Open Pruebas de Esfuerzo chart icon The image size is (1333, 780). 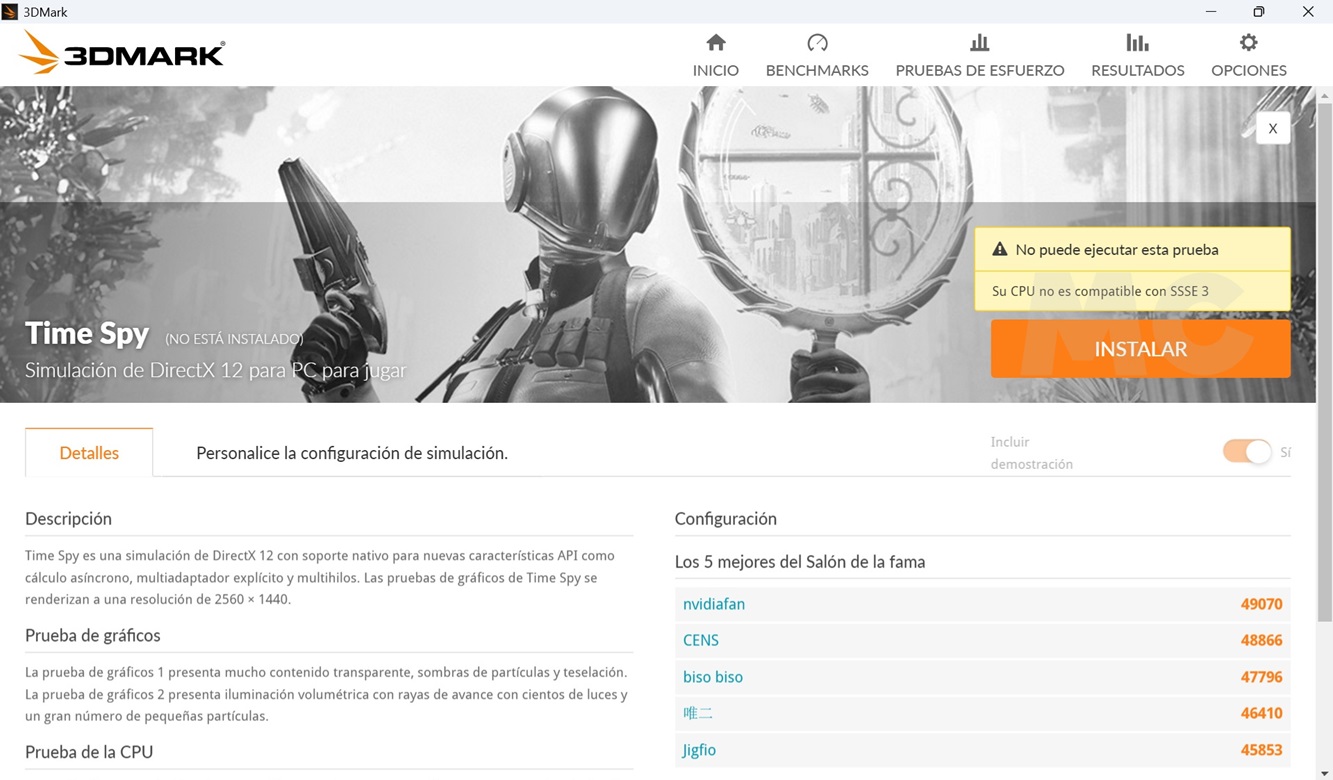979,43
